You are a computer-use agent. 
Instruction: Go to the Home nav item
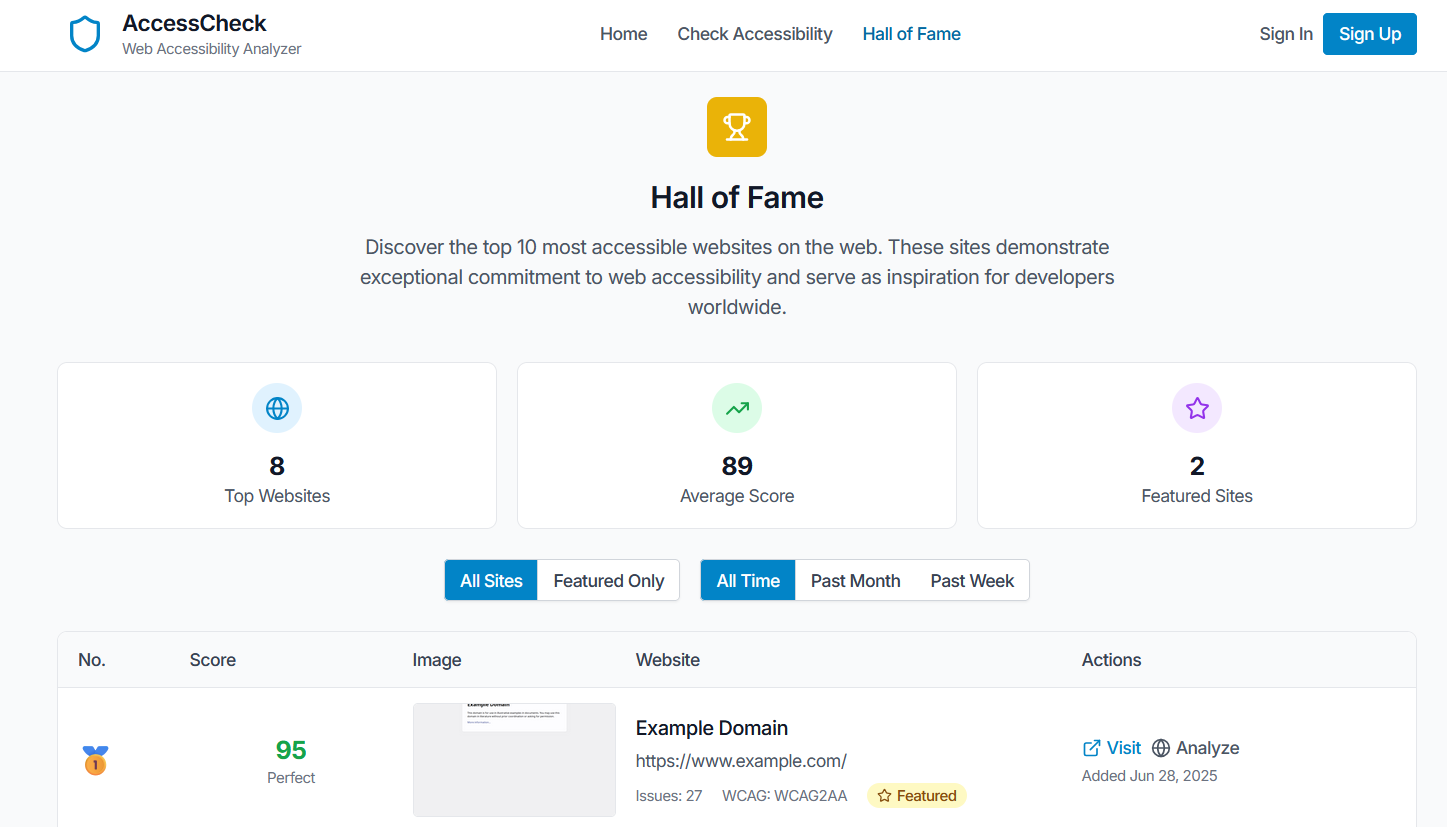click(623, 34)
